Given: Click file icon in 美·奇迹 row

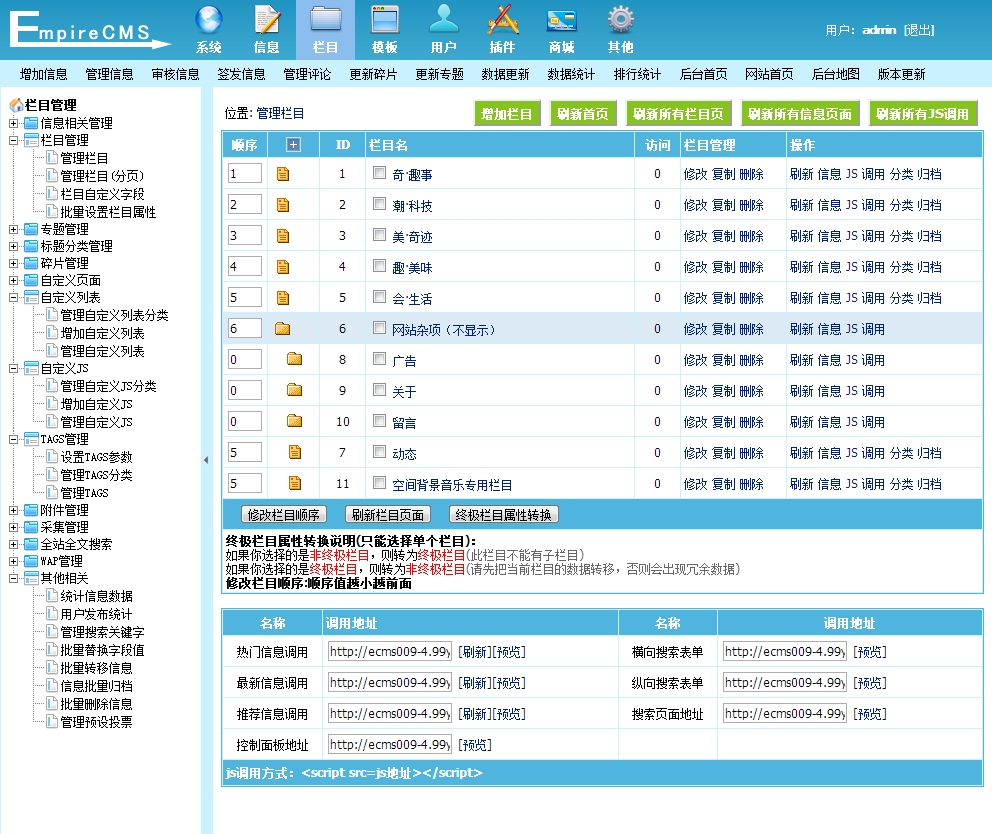Looking at the screenshot, I should [x=283, y=236].
